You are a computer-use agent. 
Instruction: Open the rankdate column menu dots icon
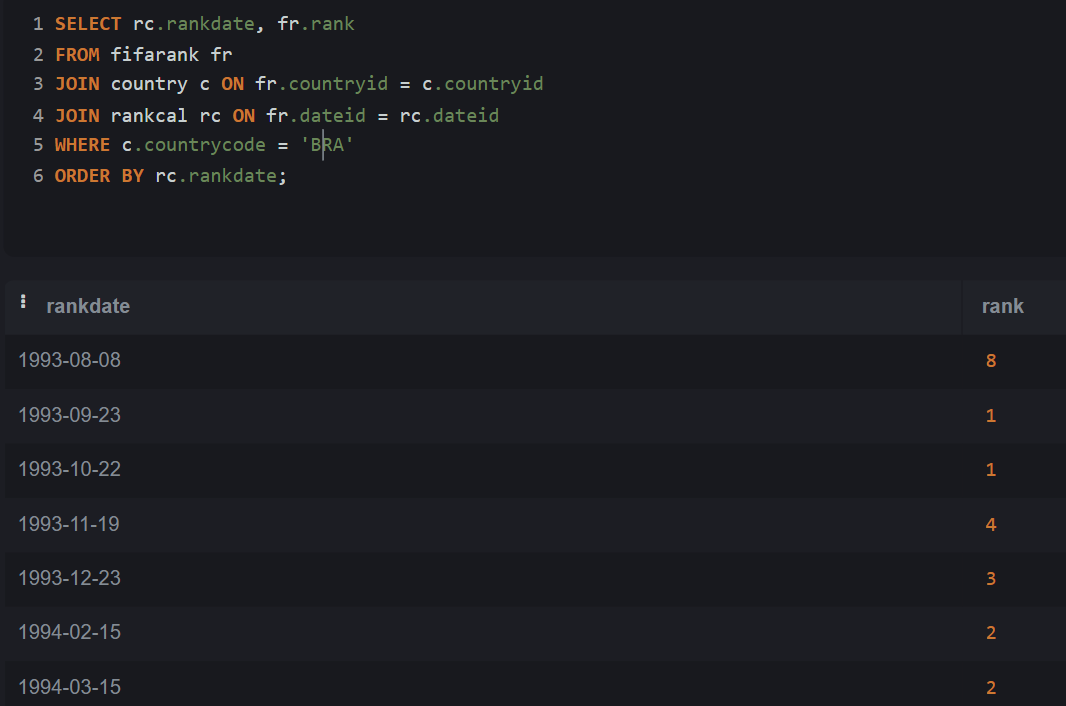click(24, 301)
